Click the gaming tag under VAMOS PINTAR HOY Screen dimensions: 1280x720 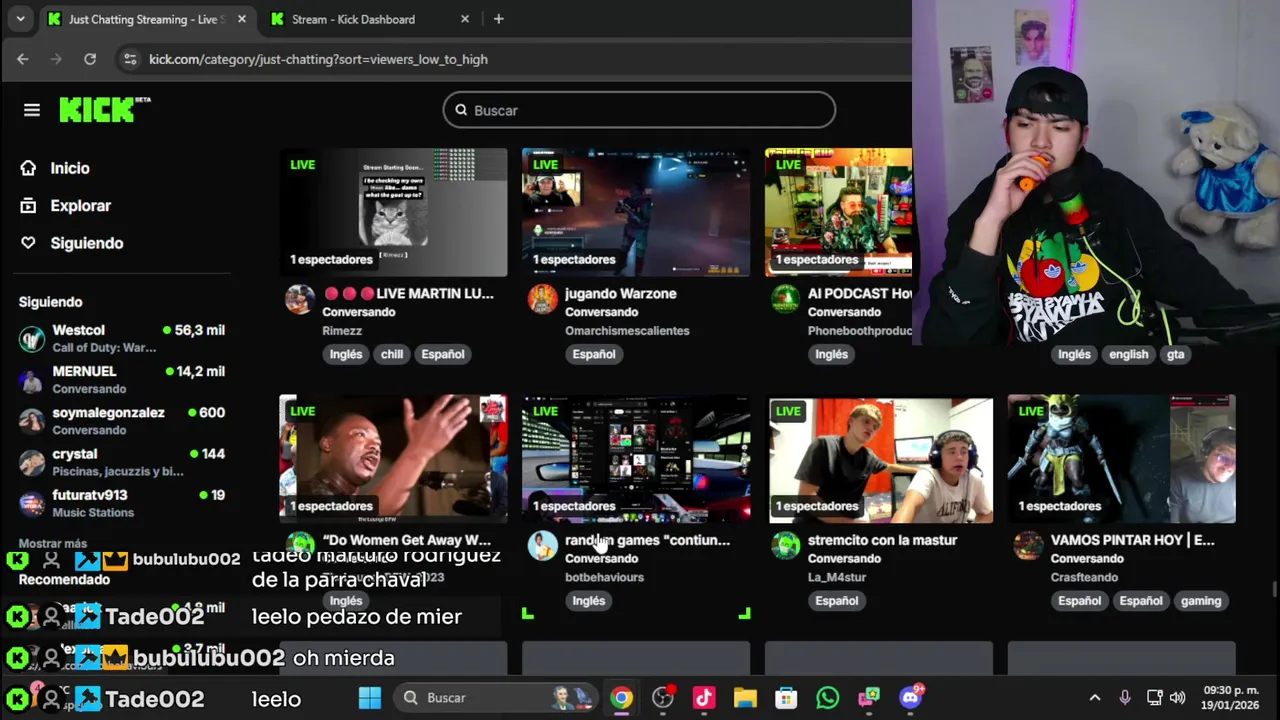tap(1201, 601)
